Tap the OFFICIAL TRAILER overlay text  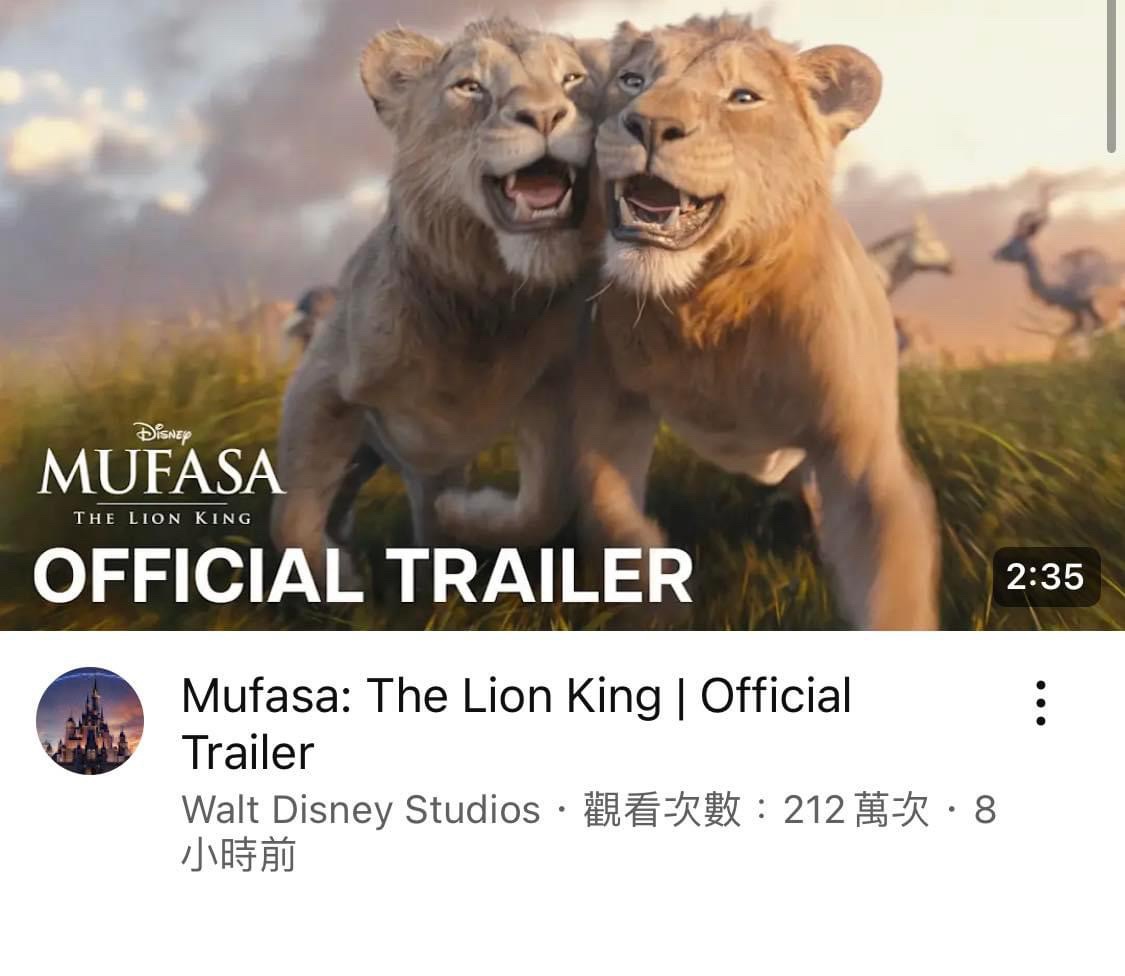coord(363,576)
